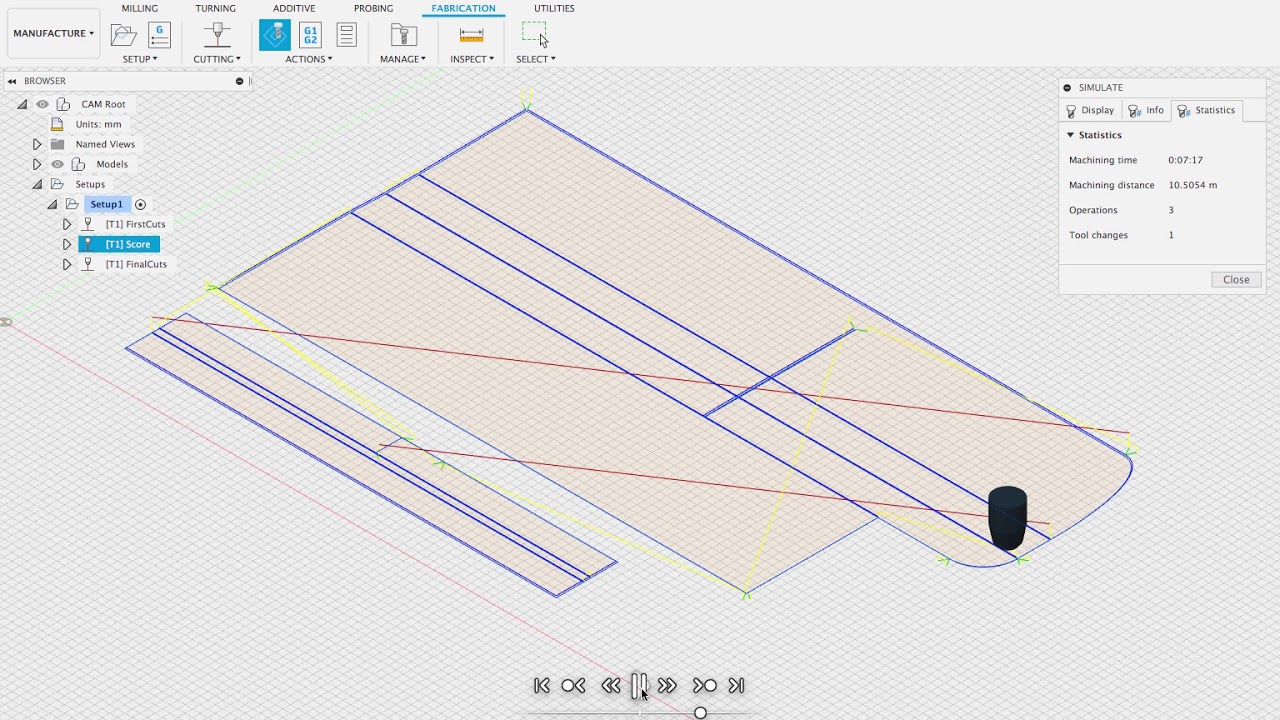
Task: Click the Simulate action icon
Action: click(275, 35)
